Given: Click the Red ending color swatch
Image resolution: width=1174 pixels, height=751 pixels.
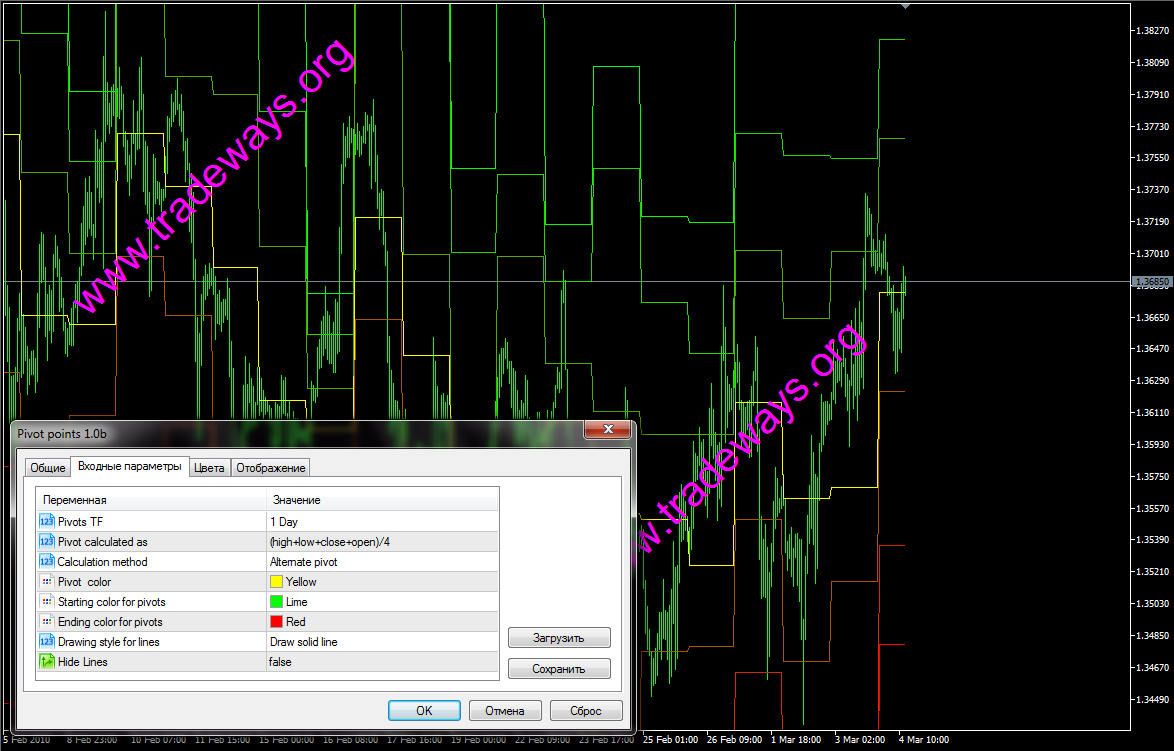Looking at the screenshot, I should [x=276, y=621].
